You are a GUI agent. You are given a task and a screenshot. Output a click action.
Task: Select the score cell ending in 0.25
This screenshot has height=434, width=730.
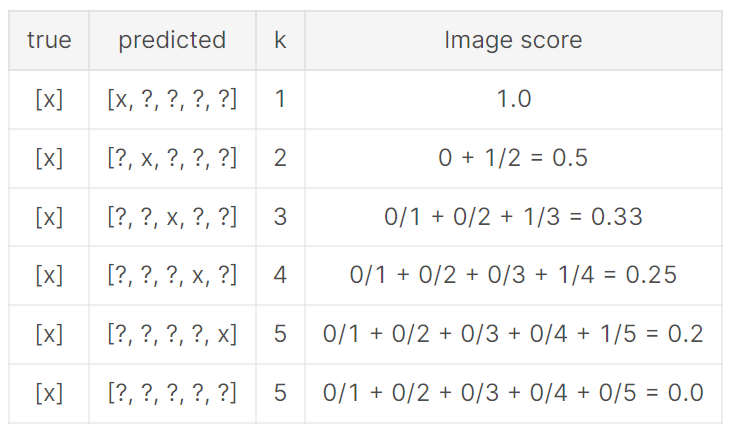pos(514,275)
